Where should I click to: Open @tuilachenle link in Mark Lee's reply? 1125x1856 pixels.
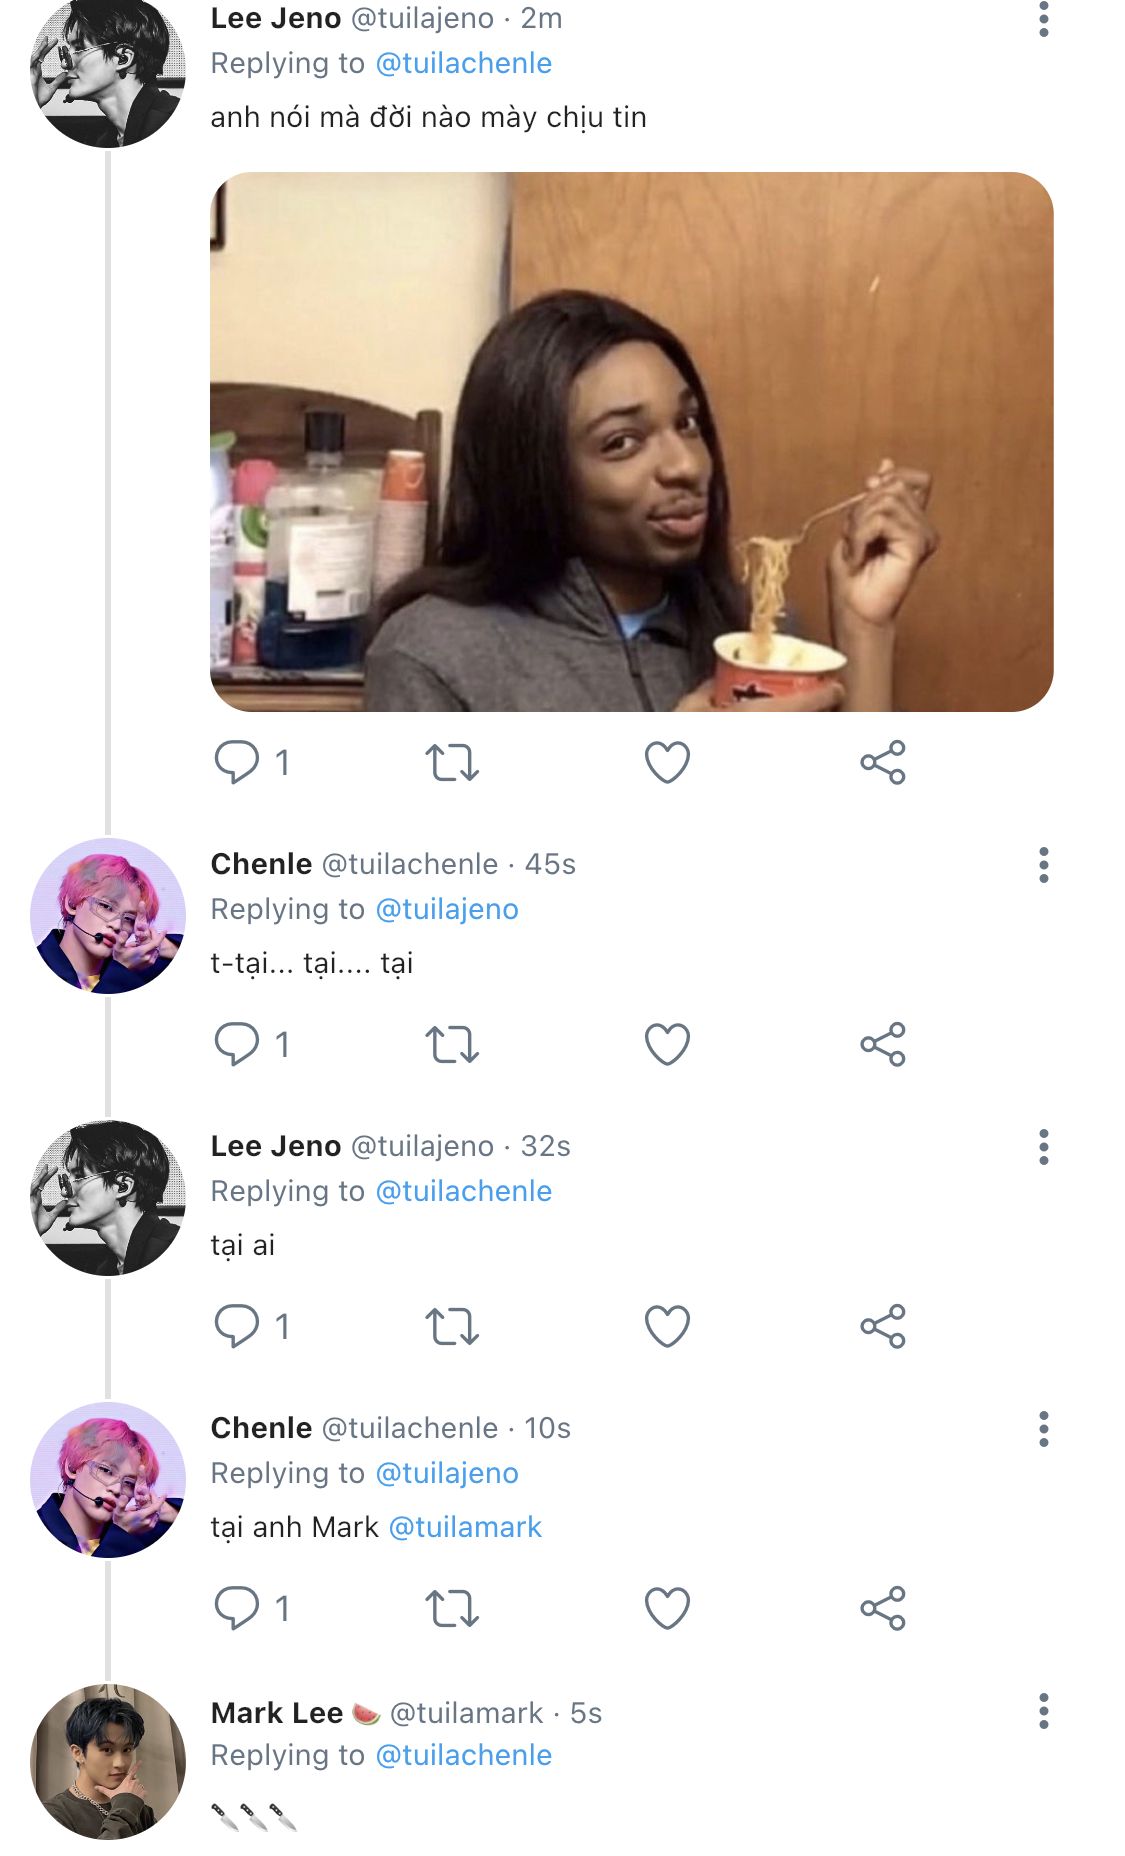464,1755
